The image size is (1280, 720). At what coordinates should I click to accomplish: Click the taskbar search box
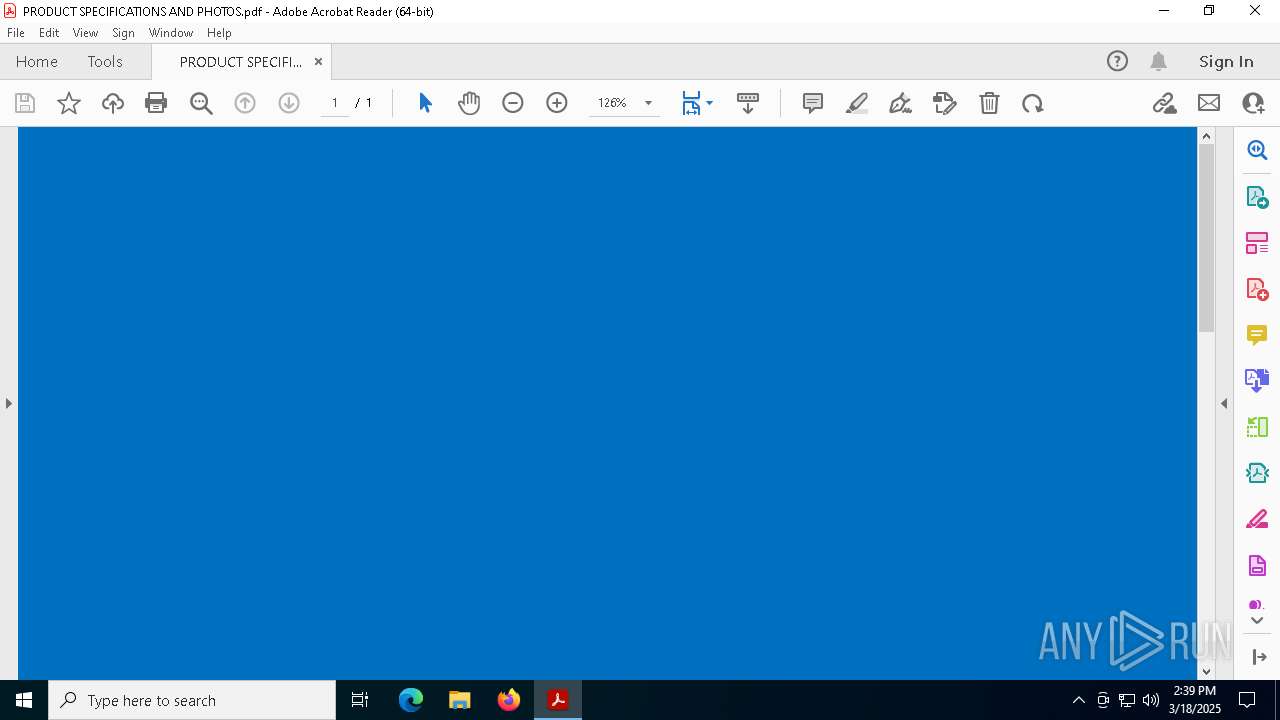tap(192, 700)
